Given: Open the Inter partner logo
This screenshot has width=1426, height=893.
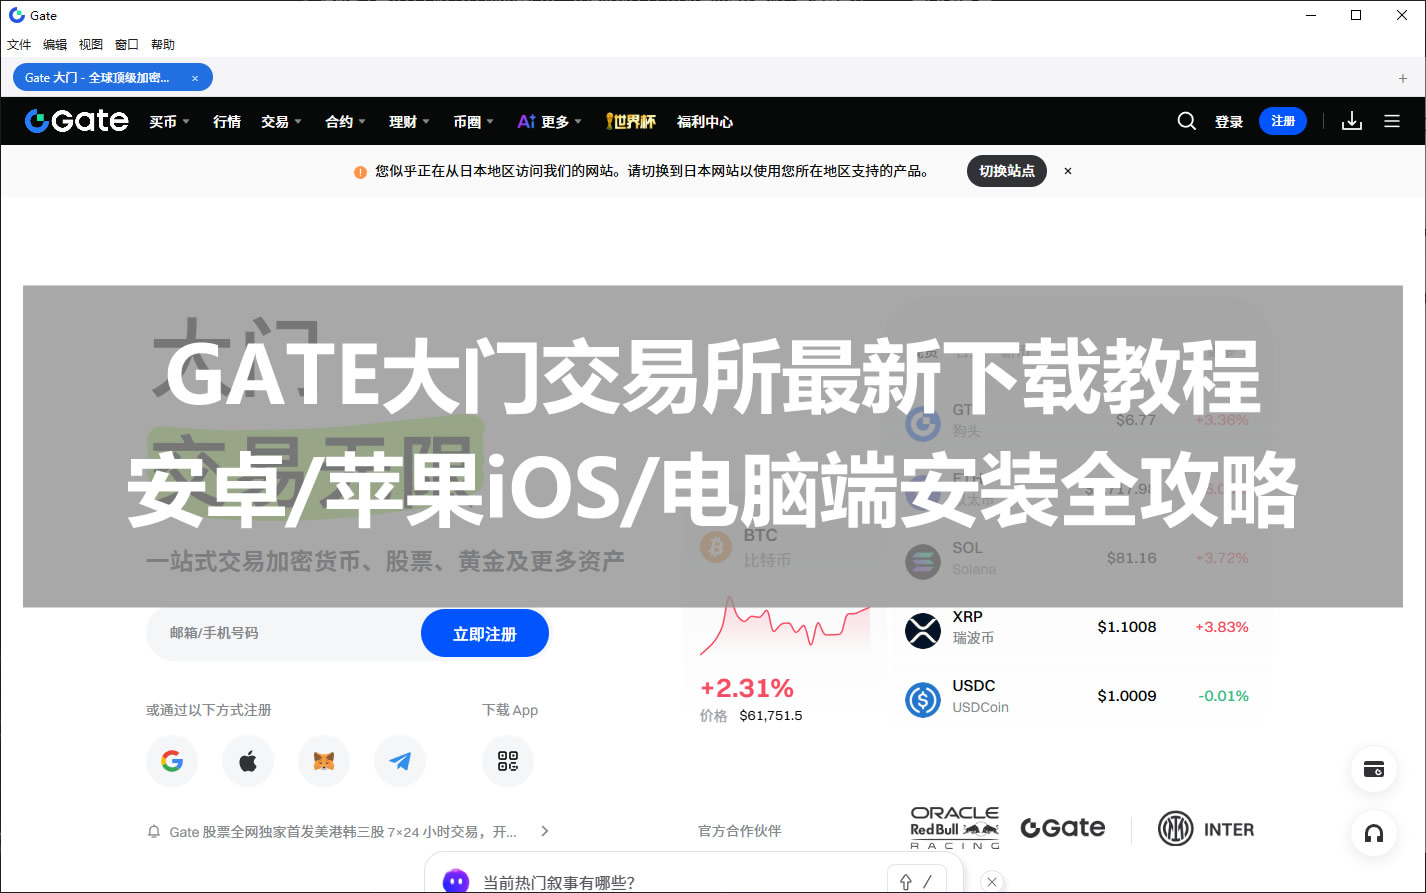Looking at the screenshot, I should [x=1205, y=829].
